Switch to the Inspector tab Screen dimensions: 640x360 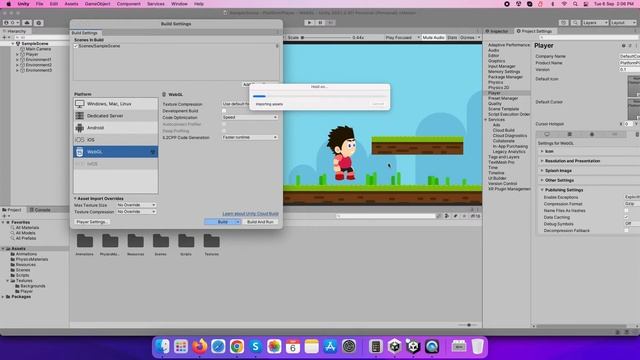[x=497, y=31]
